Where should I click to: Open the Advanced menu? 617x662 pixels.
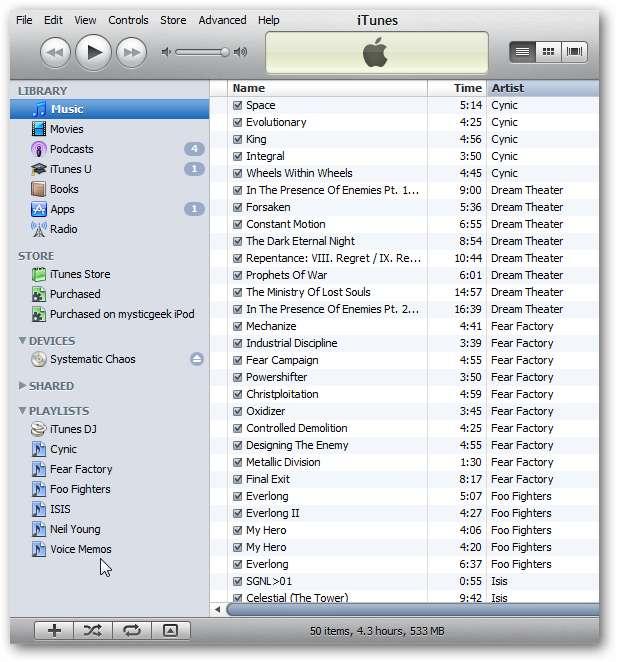[x=222, y=20]
